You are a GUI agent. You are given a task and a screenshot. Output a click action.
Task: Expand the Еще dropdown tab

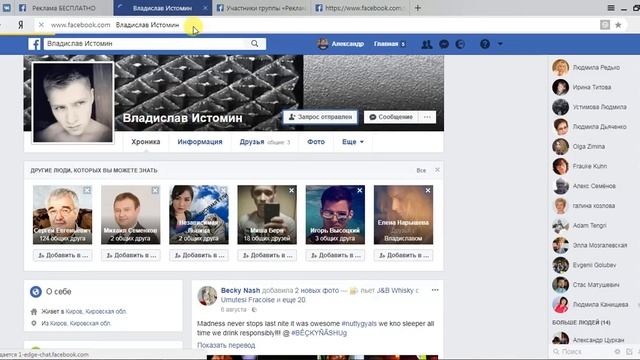[x=353, y=142]
